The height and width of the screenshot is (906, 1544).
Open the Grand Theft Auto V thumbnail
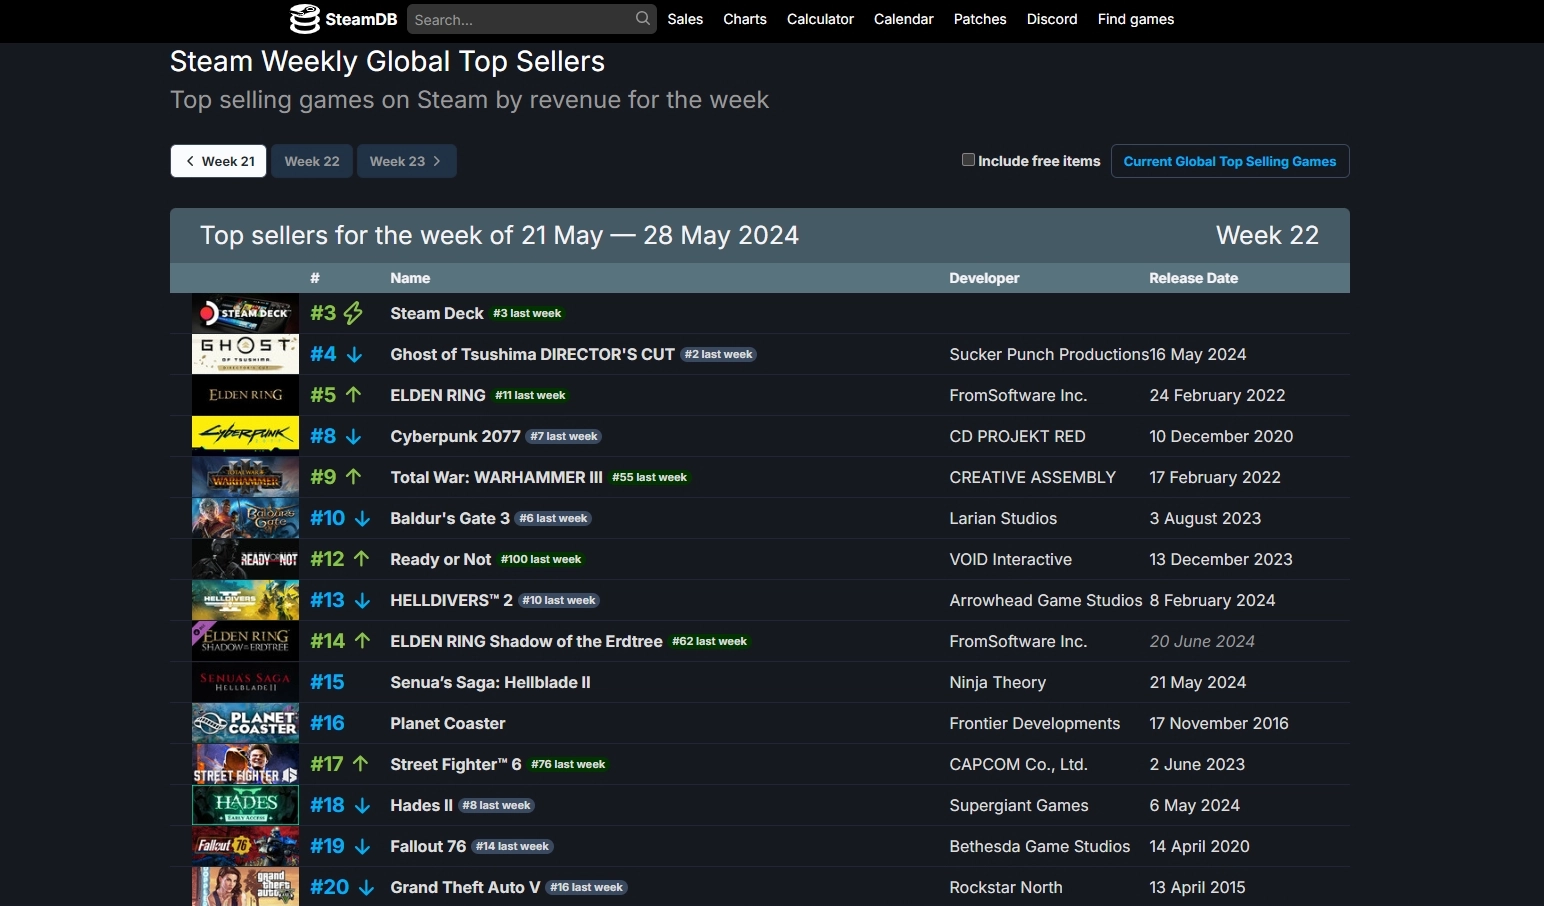coord(245,887)
